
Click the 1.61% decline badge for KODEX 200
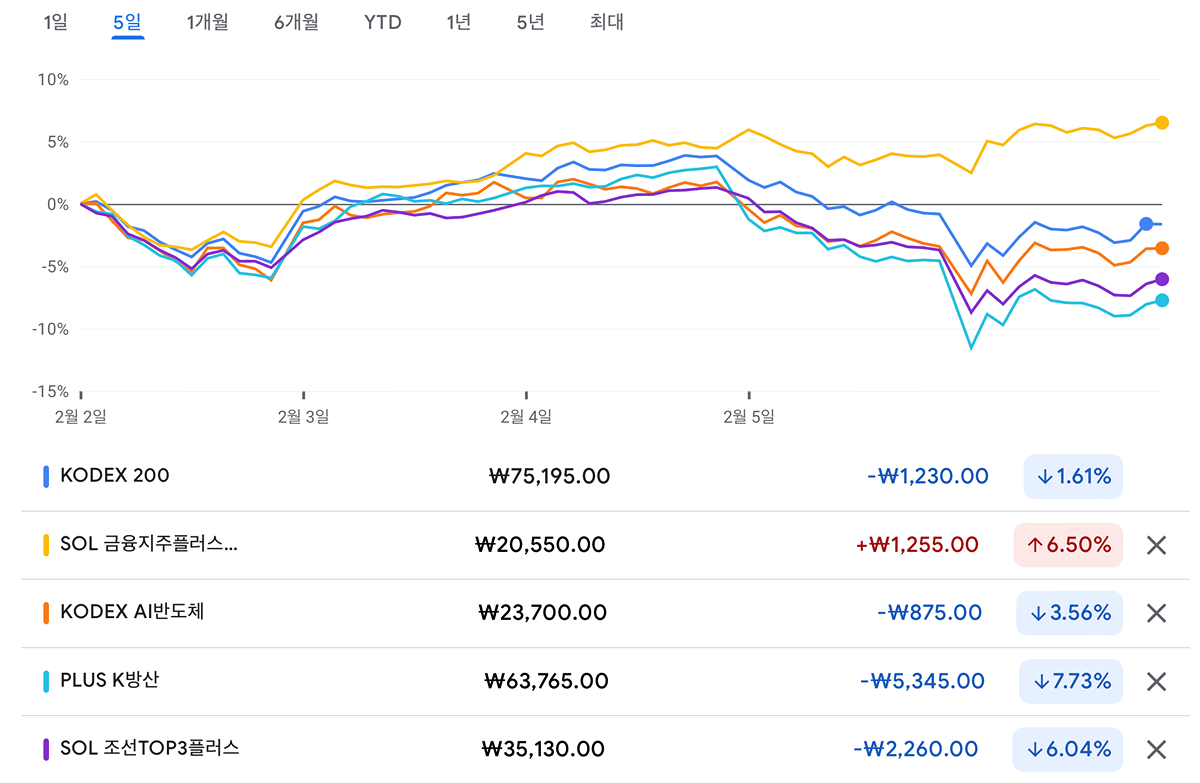tap(1073, 476)
